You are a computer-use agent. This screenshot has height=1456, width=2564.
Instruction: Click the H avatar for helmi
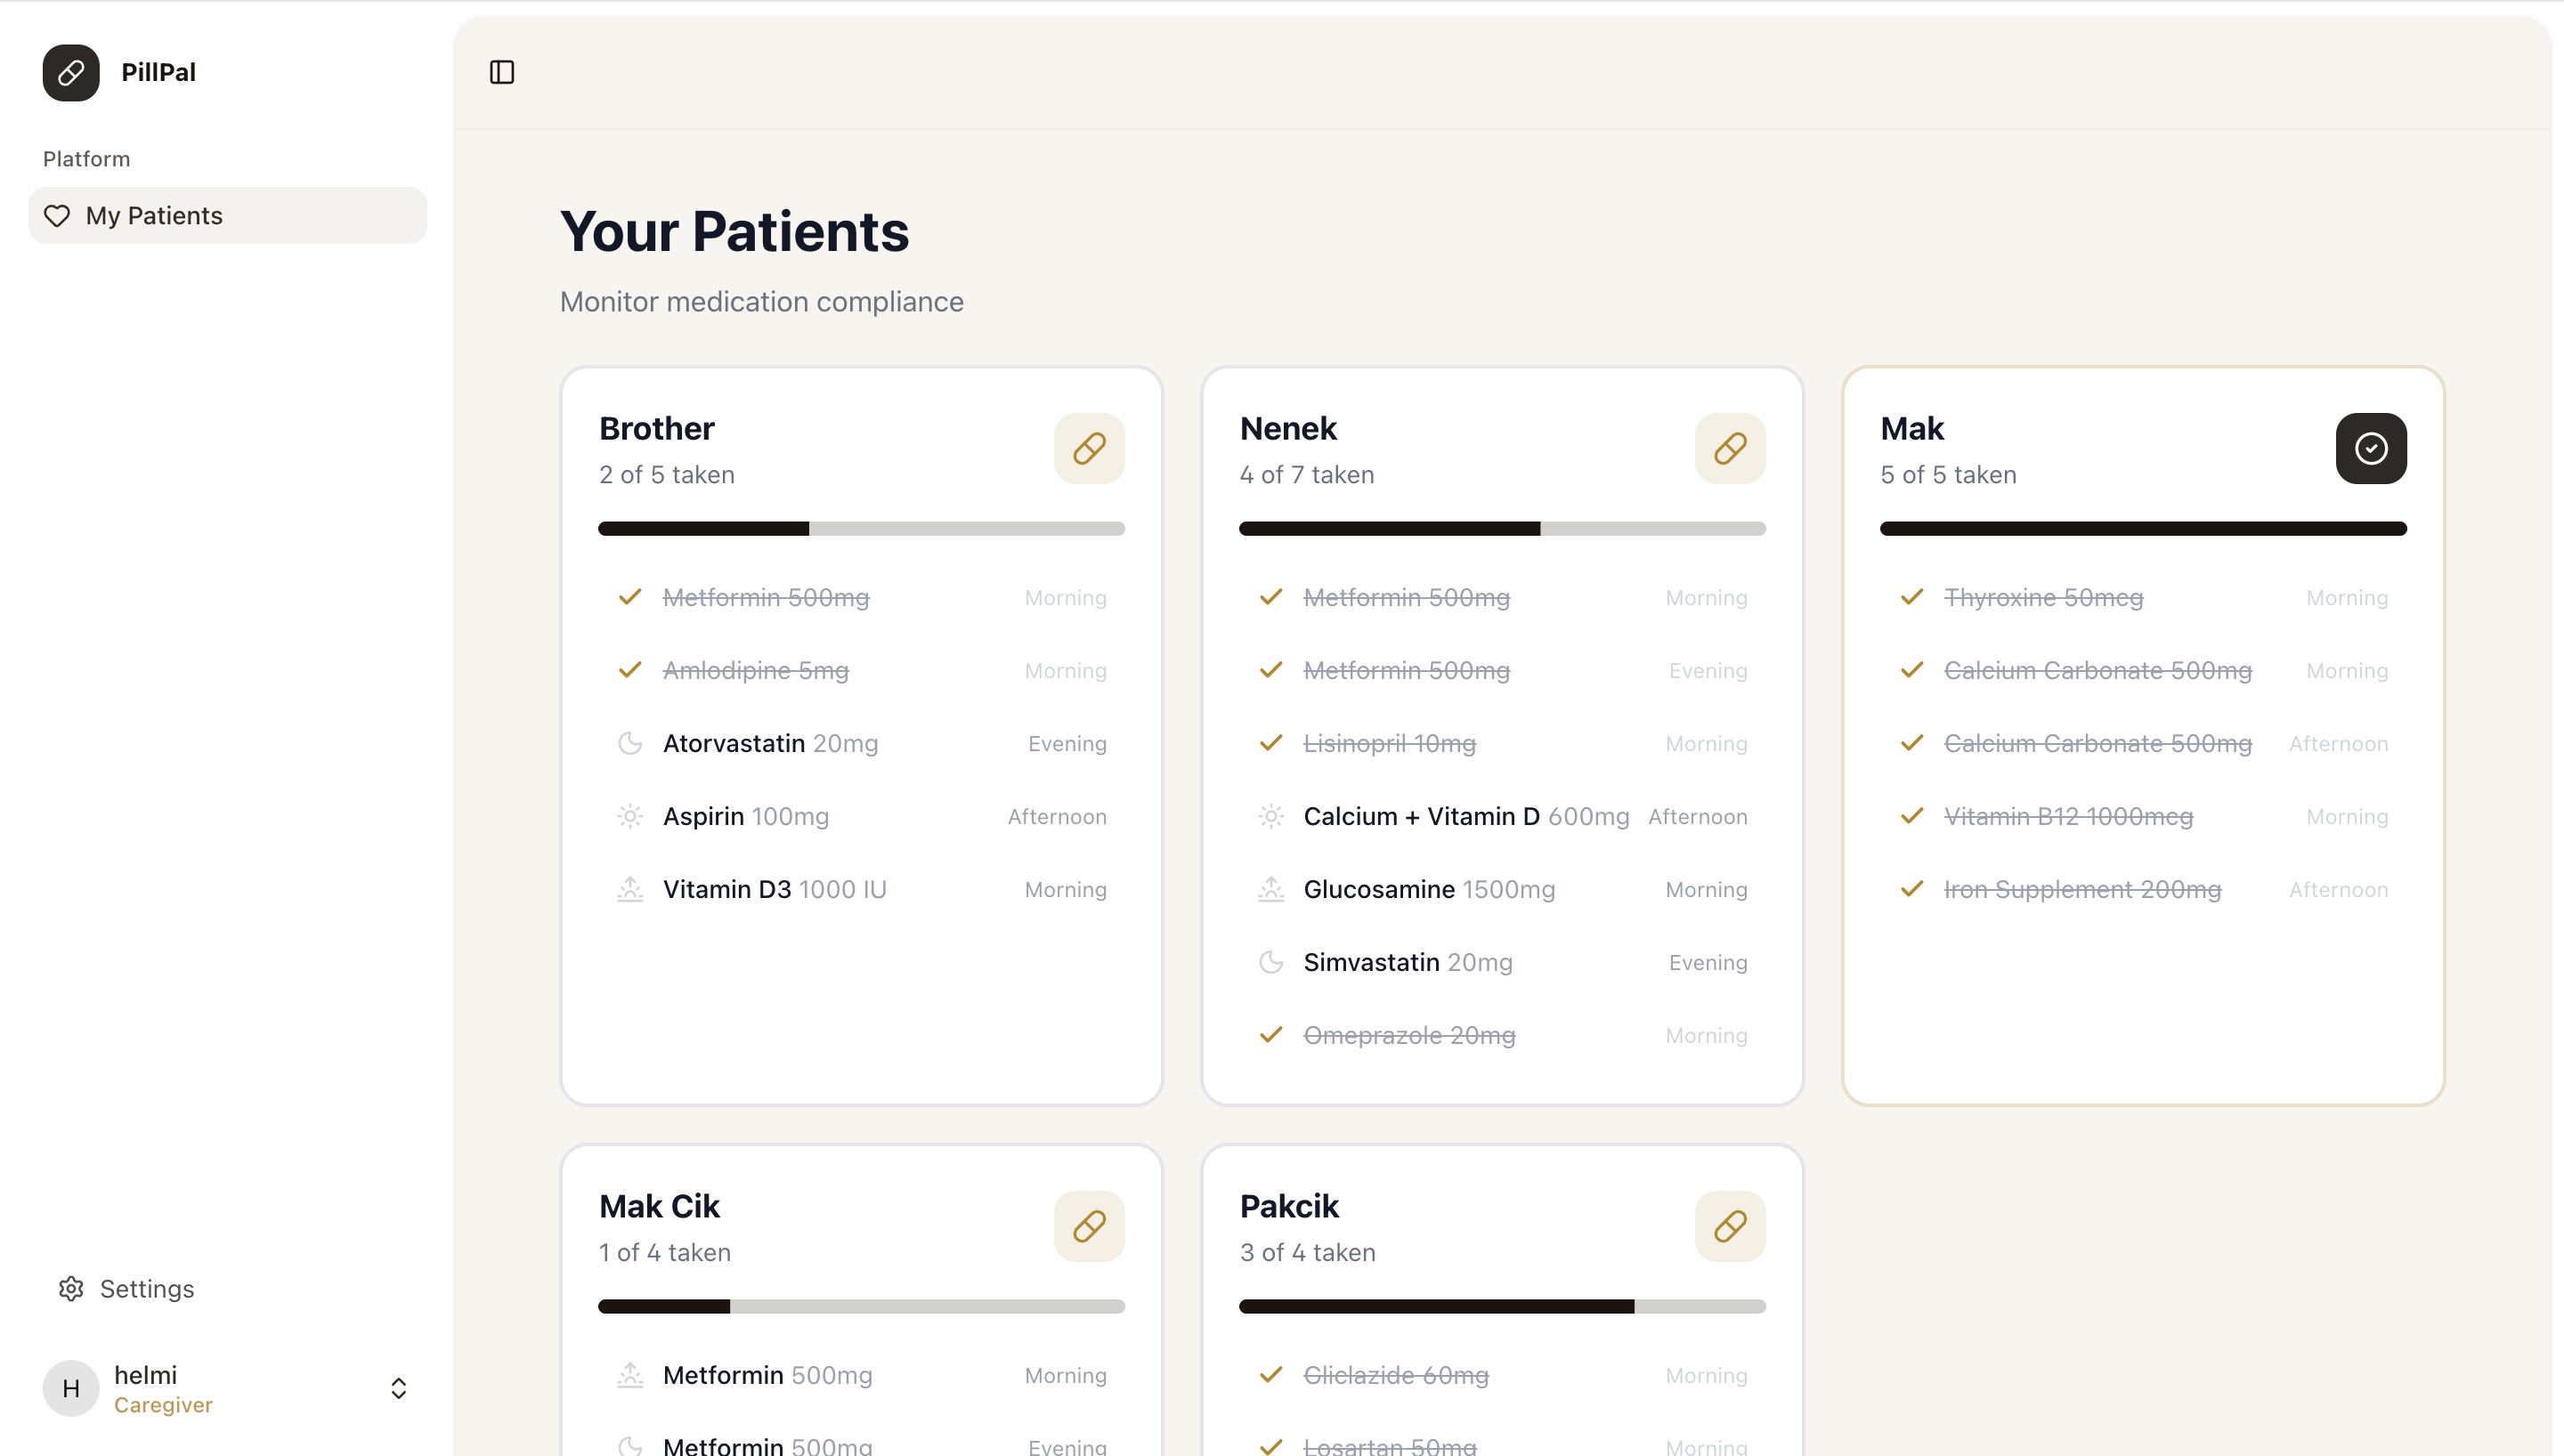click(x=71, y=1388)
